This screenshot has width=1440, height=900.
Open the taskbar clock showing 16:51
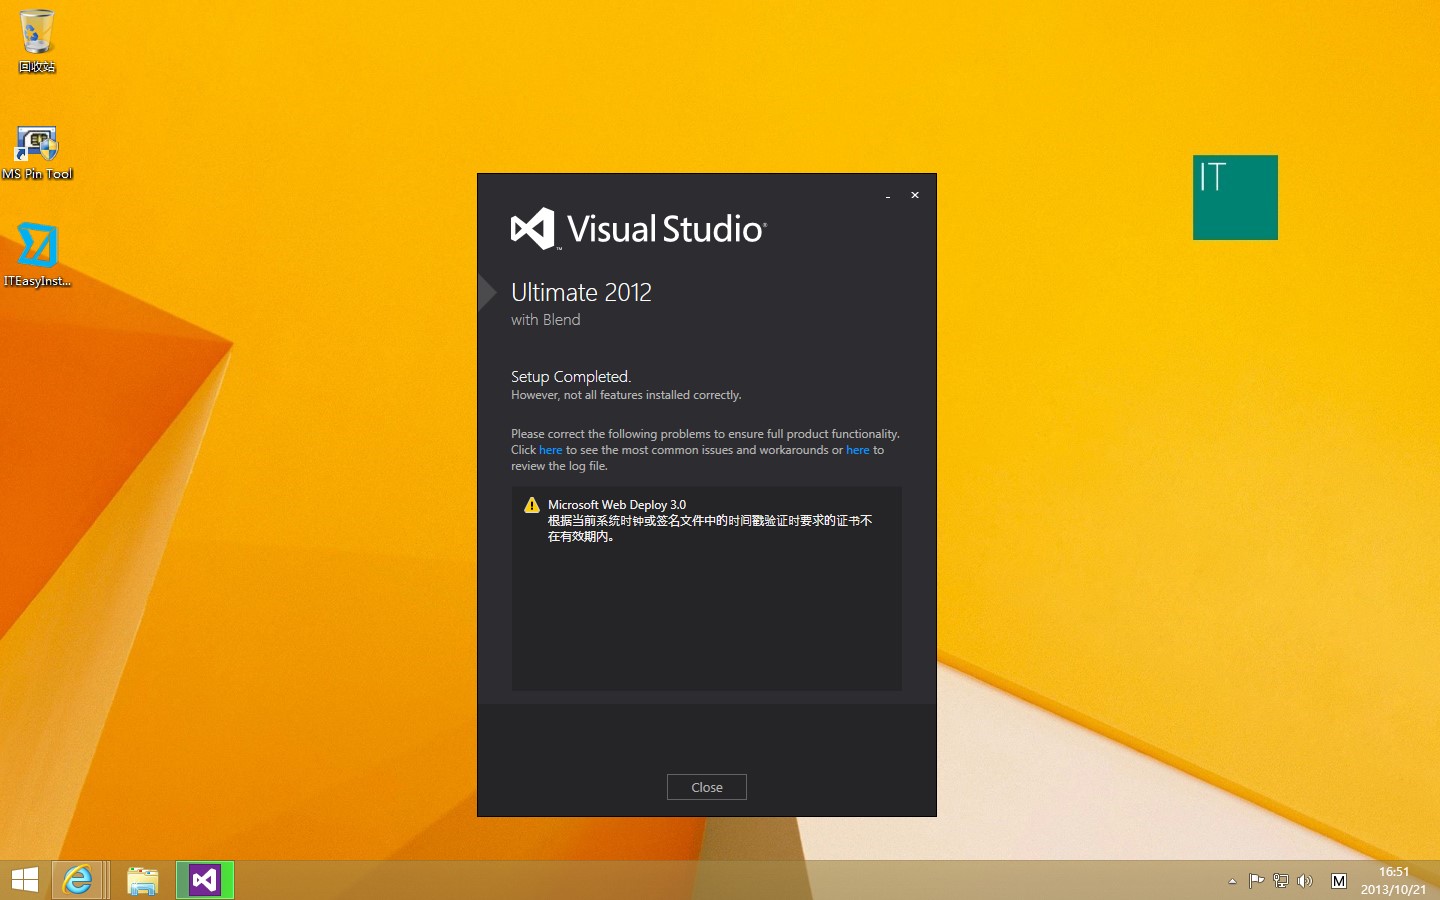coord(1393,880)
